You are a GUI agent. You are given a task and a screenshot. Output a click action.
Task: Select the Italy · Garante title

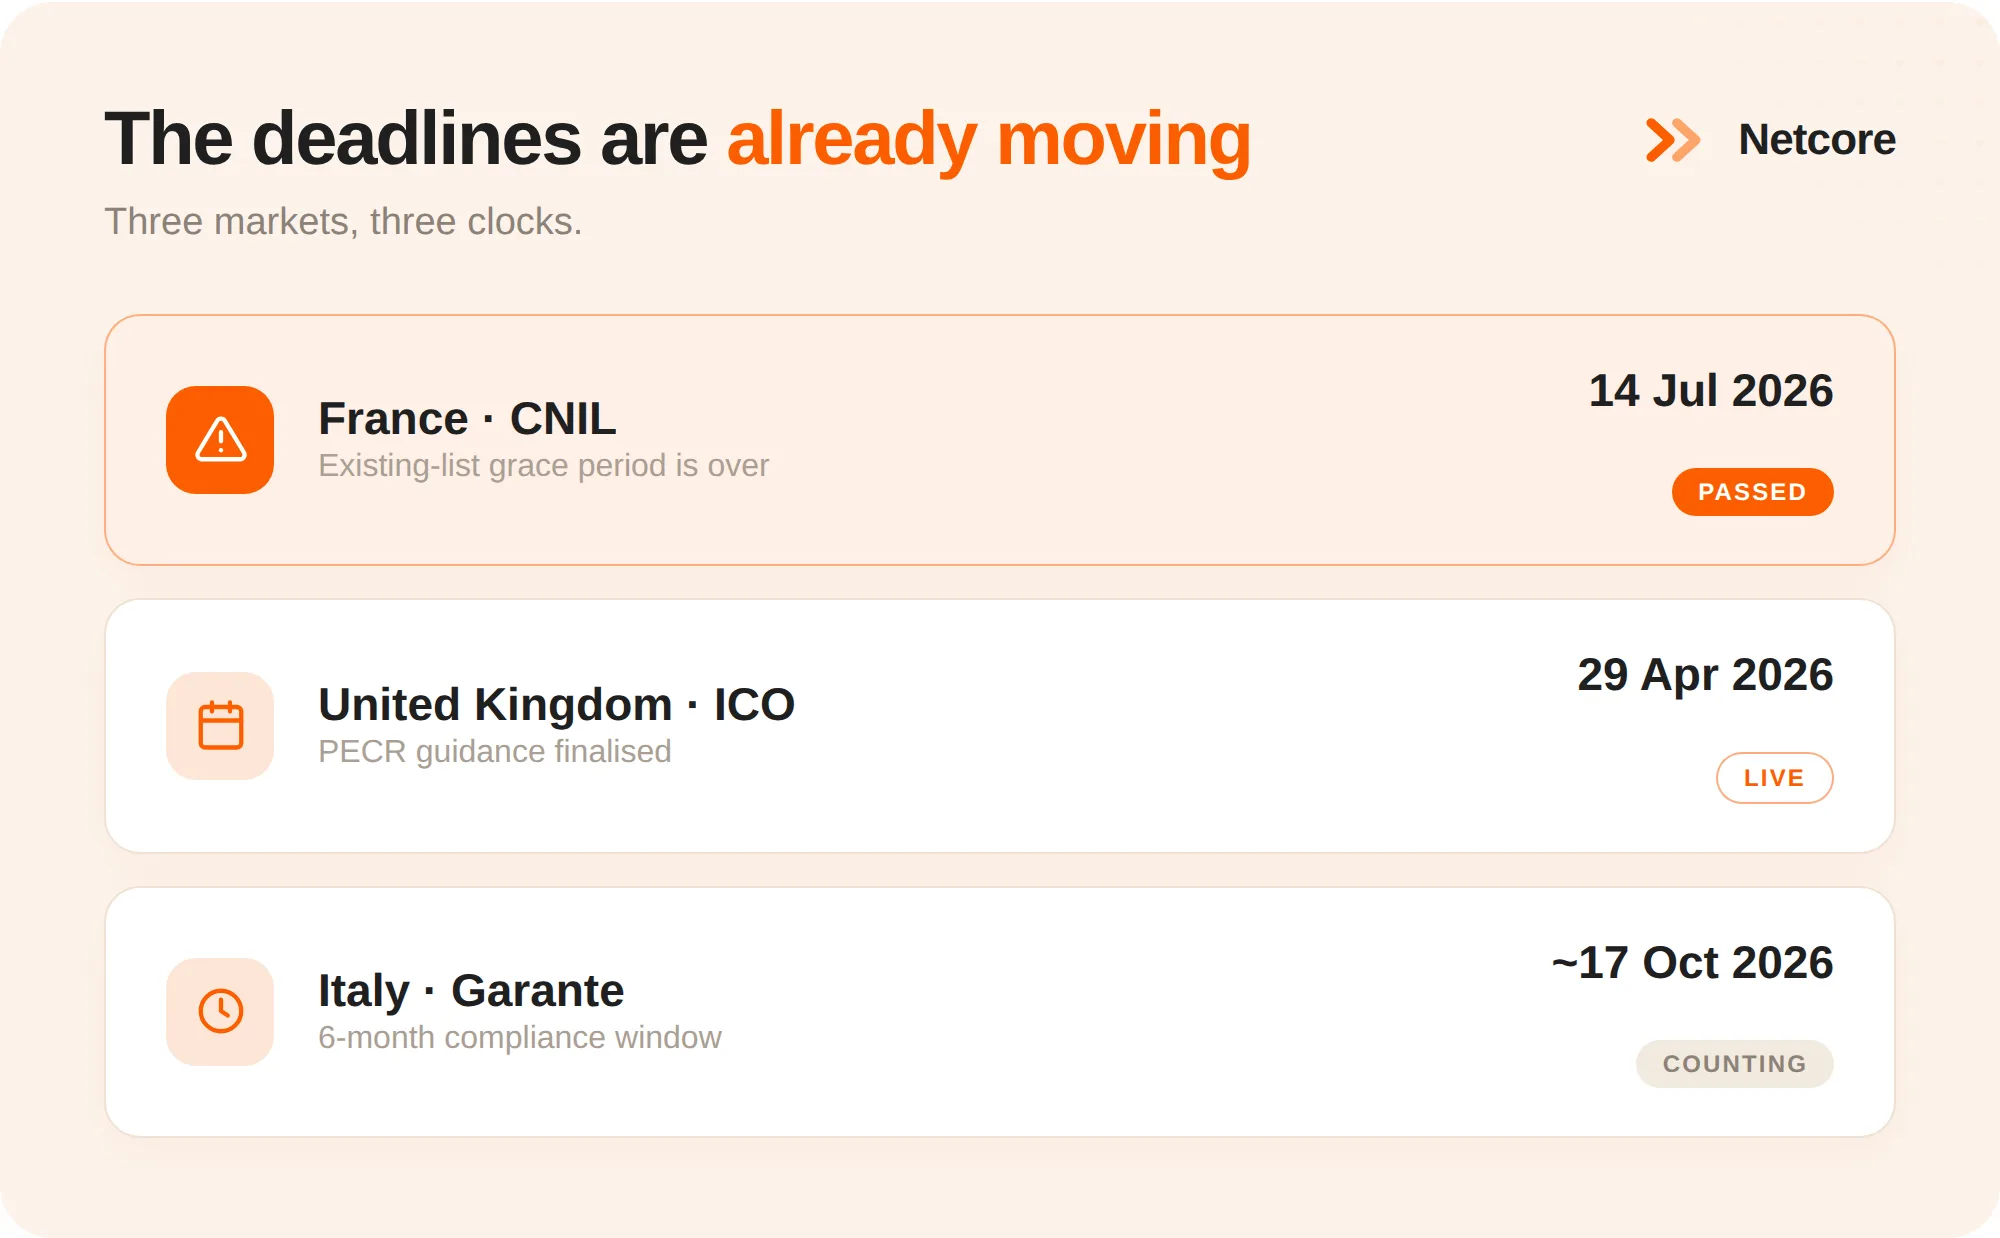pyautogui.click(x=471, y=990)
